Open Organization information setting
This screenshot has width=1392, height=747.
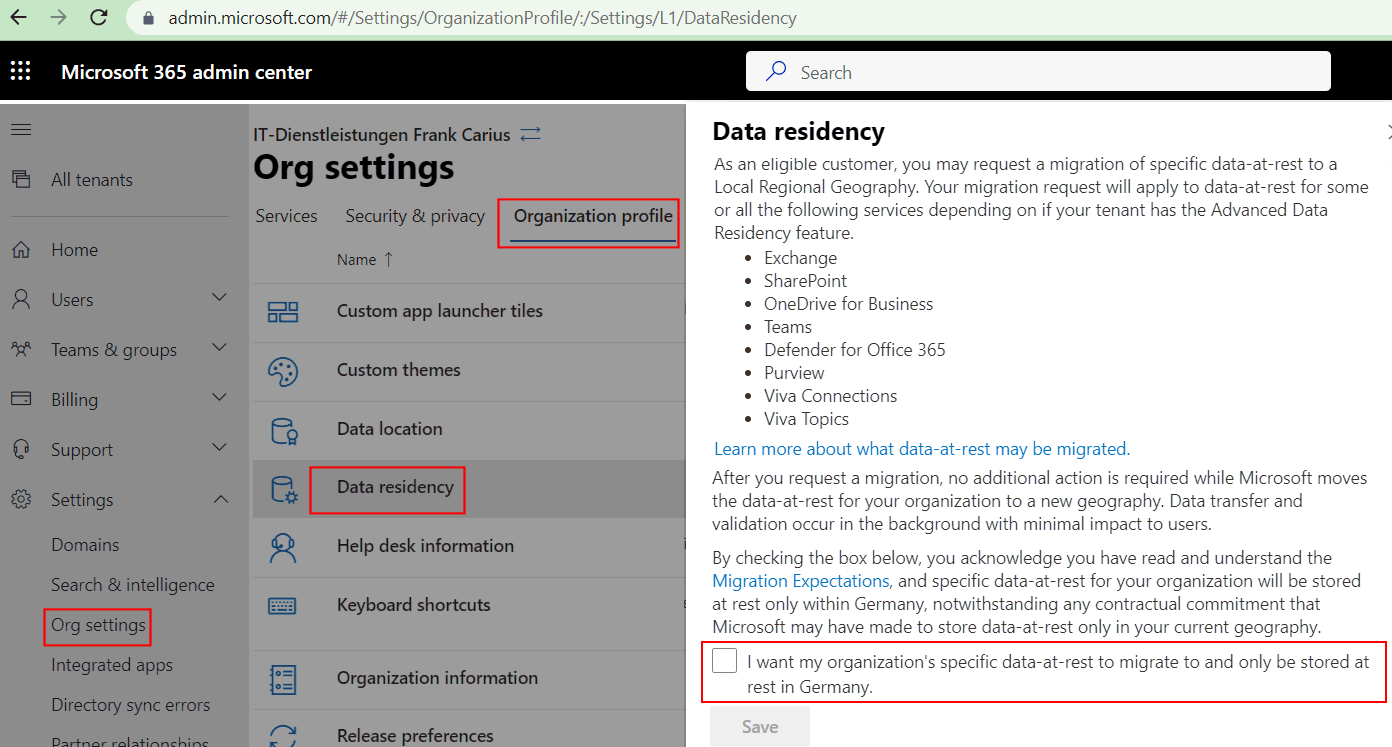pyautogui.click(x=438, y=678)
